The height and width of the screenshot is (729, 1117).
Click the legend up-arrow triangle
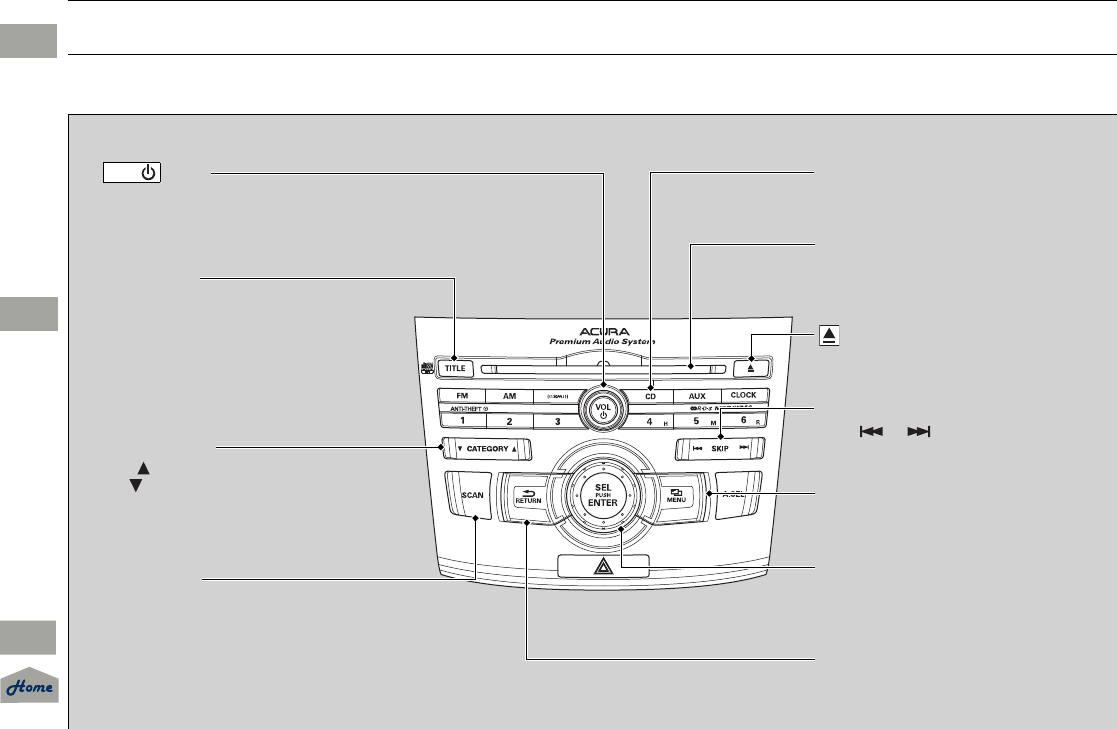[x=143, y=468]
